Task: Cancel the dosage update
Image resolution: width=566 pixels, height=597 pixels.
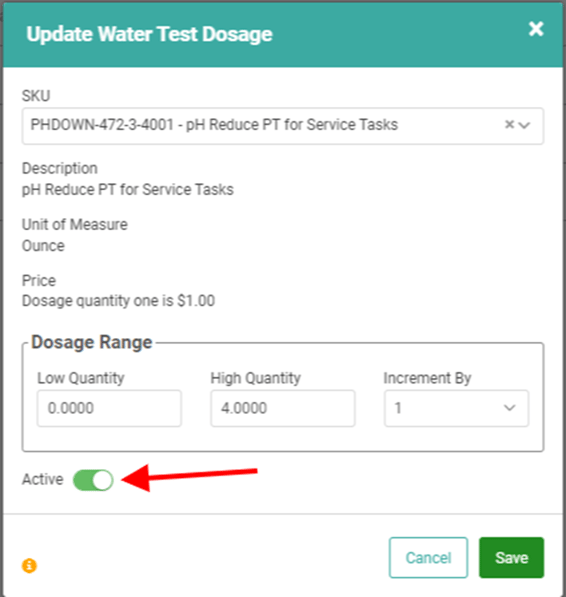Action: (428, 557)
